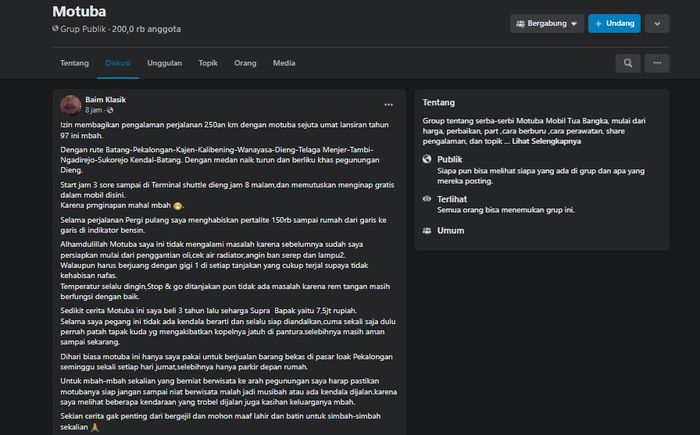This screenshot has width=700, height=435.
Task: Open the Unggulan tab
Action: coord(164,63)
